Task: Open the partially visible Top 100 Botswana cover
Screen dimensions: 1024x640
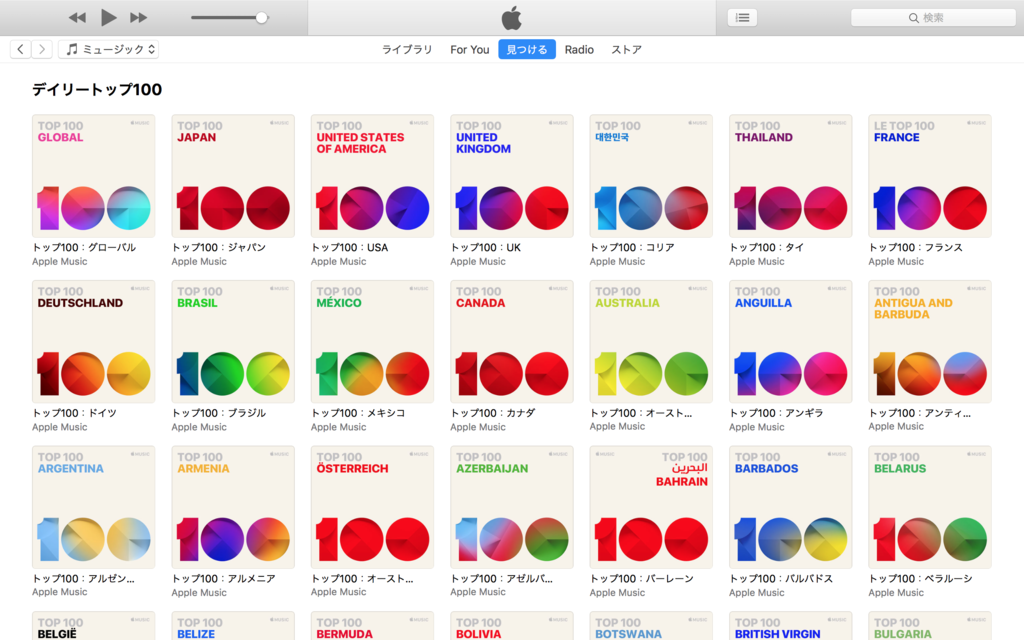Action: point(651,626)
